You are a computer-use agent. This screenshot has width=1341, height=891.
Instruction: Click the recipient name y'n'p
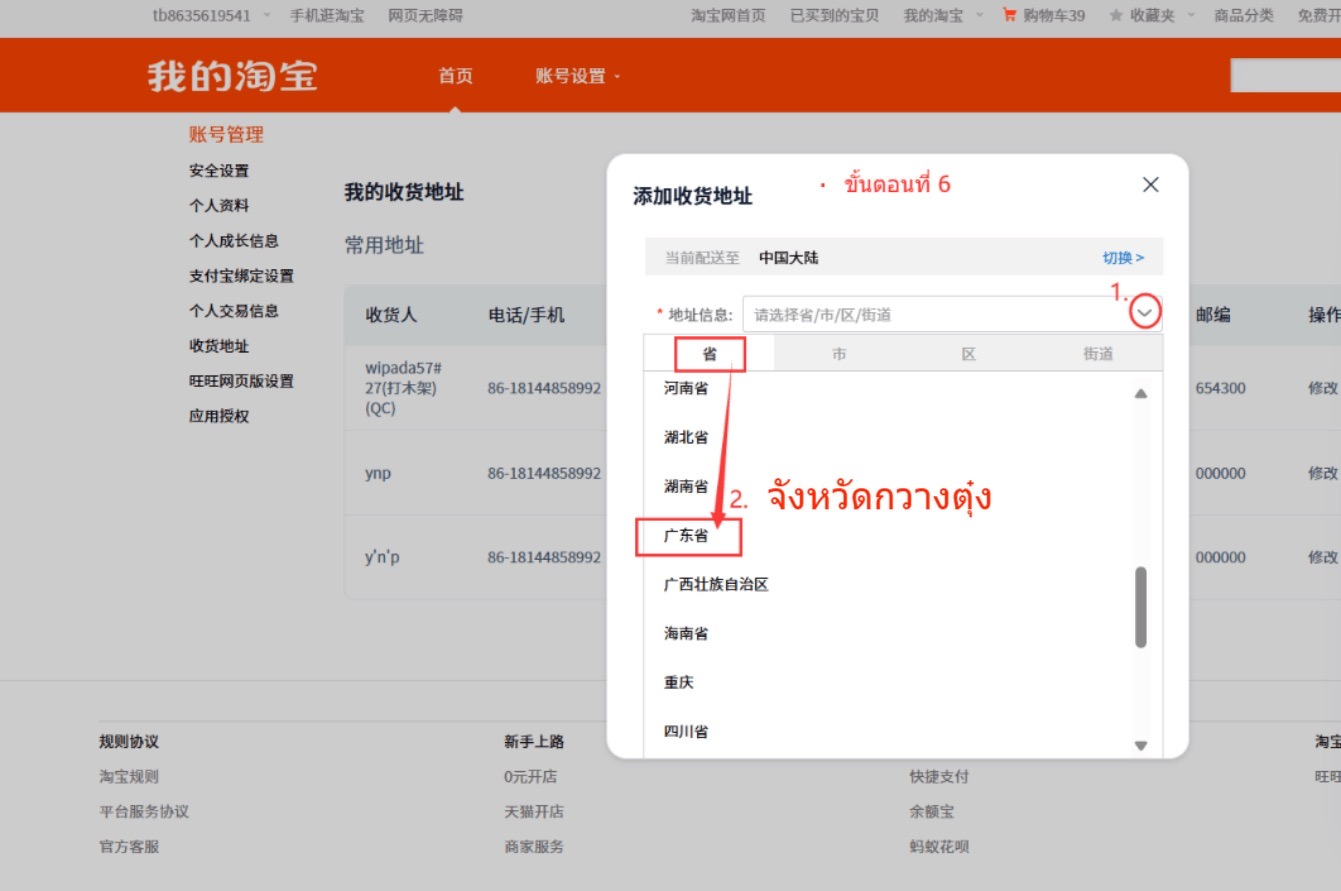[382, 557]
